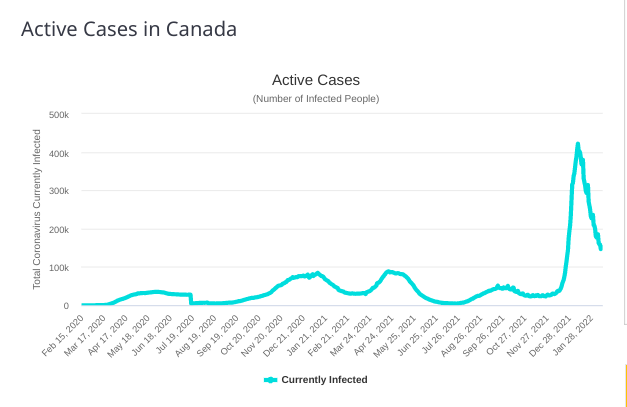Click the 400k y-axis label
This screenshot has height=407, width=627.
point(58,153)
